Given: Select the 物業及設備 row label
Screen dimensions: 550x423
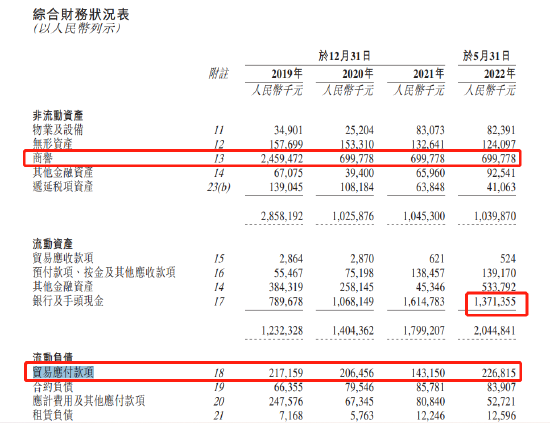Looking at the screenshot, I should [58, 130].
